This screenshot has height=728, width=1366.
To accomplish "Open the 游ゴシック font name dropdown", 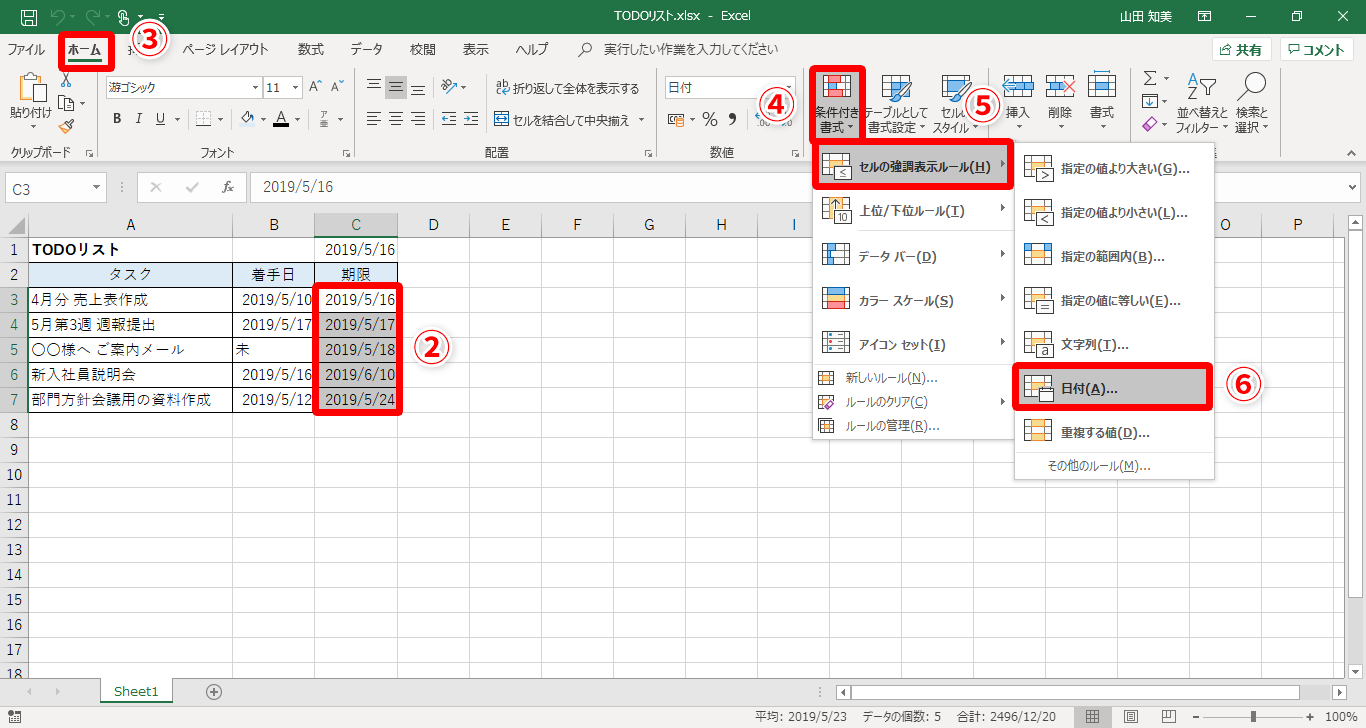I will tap(255, 88).
